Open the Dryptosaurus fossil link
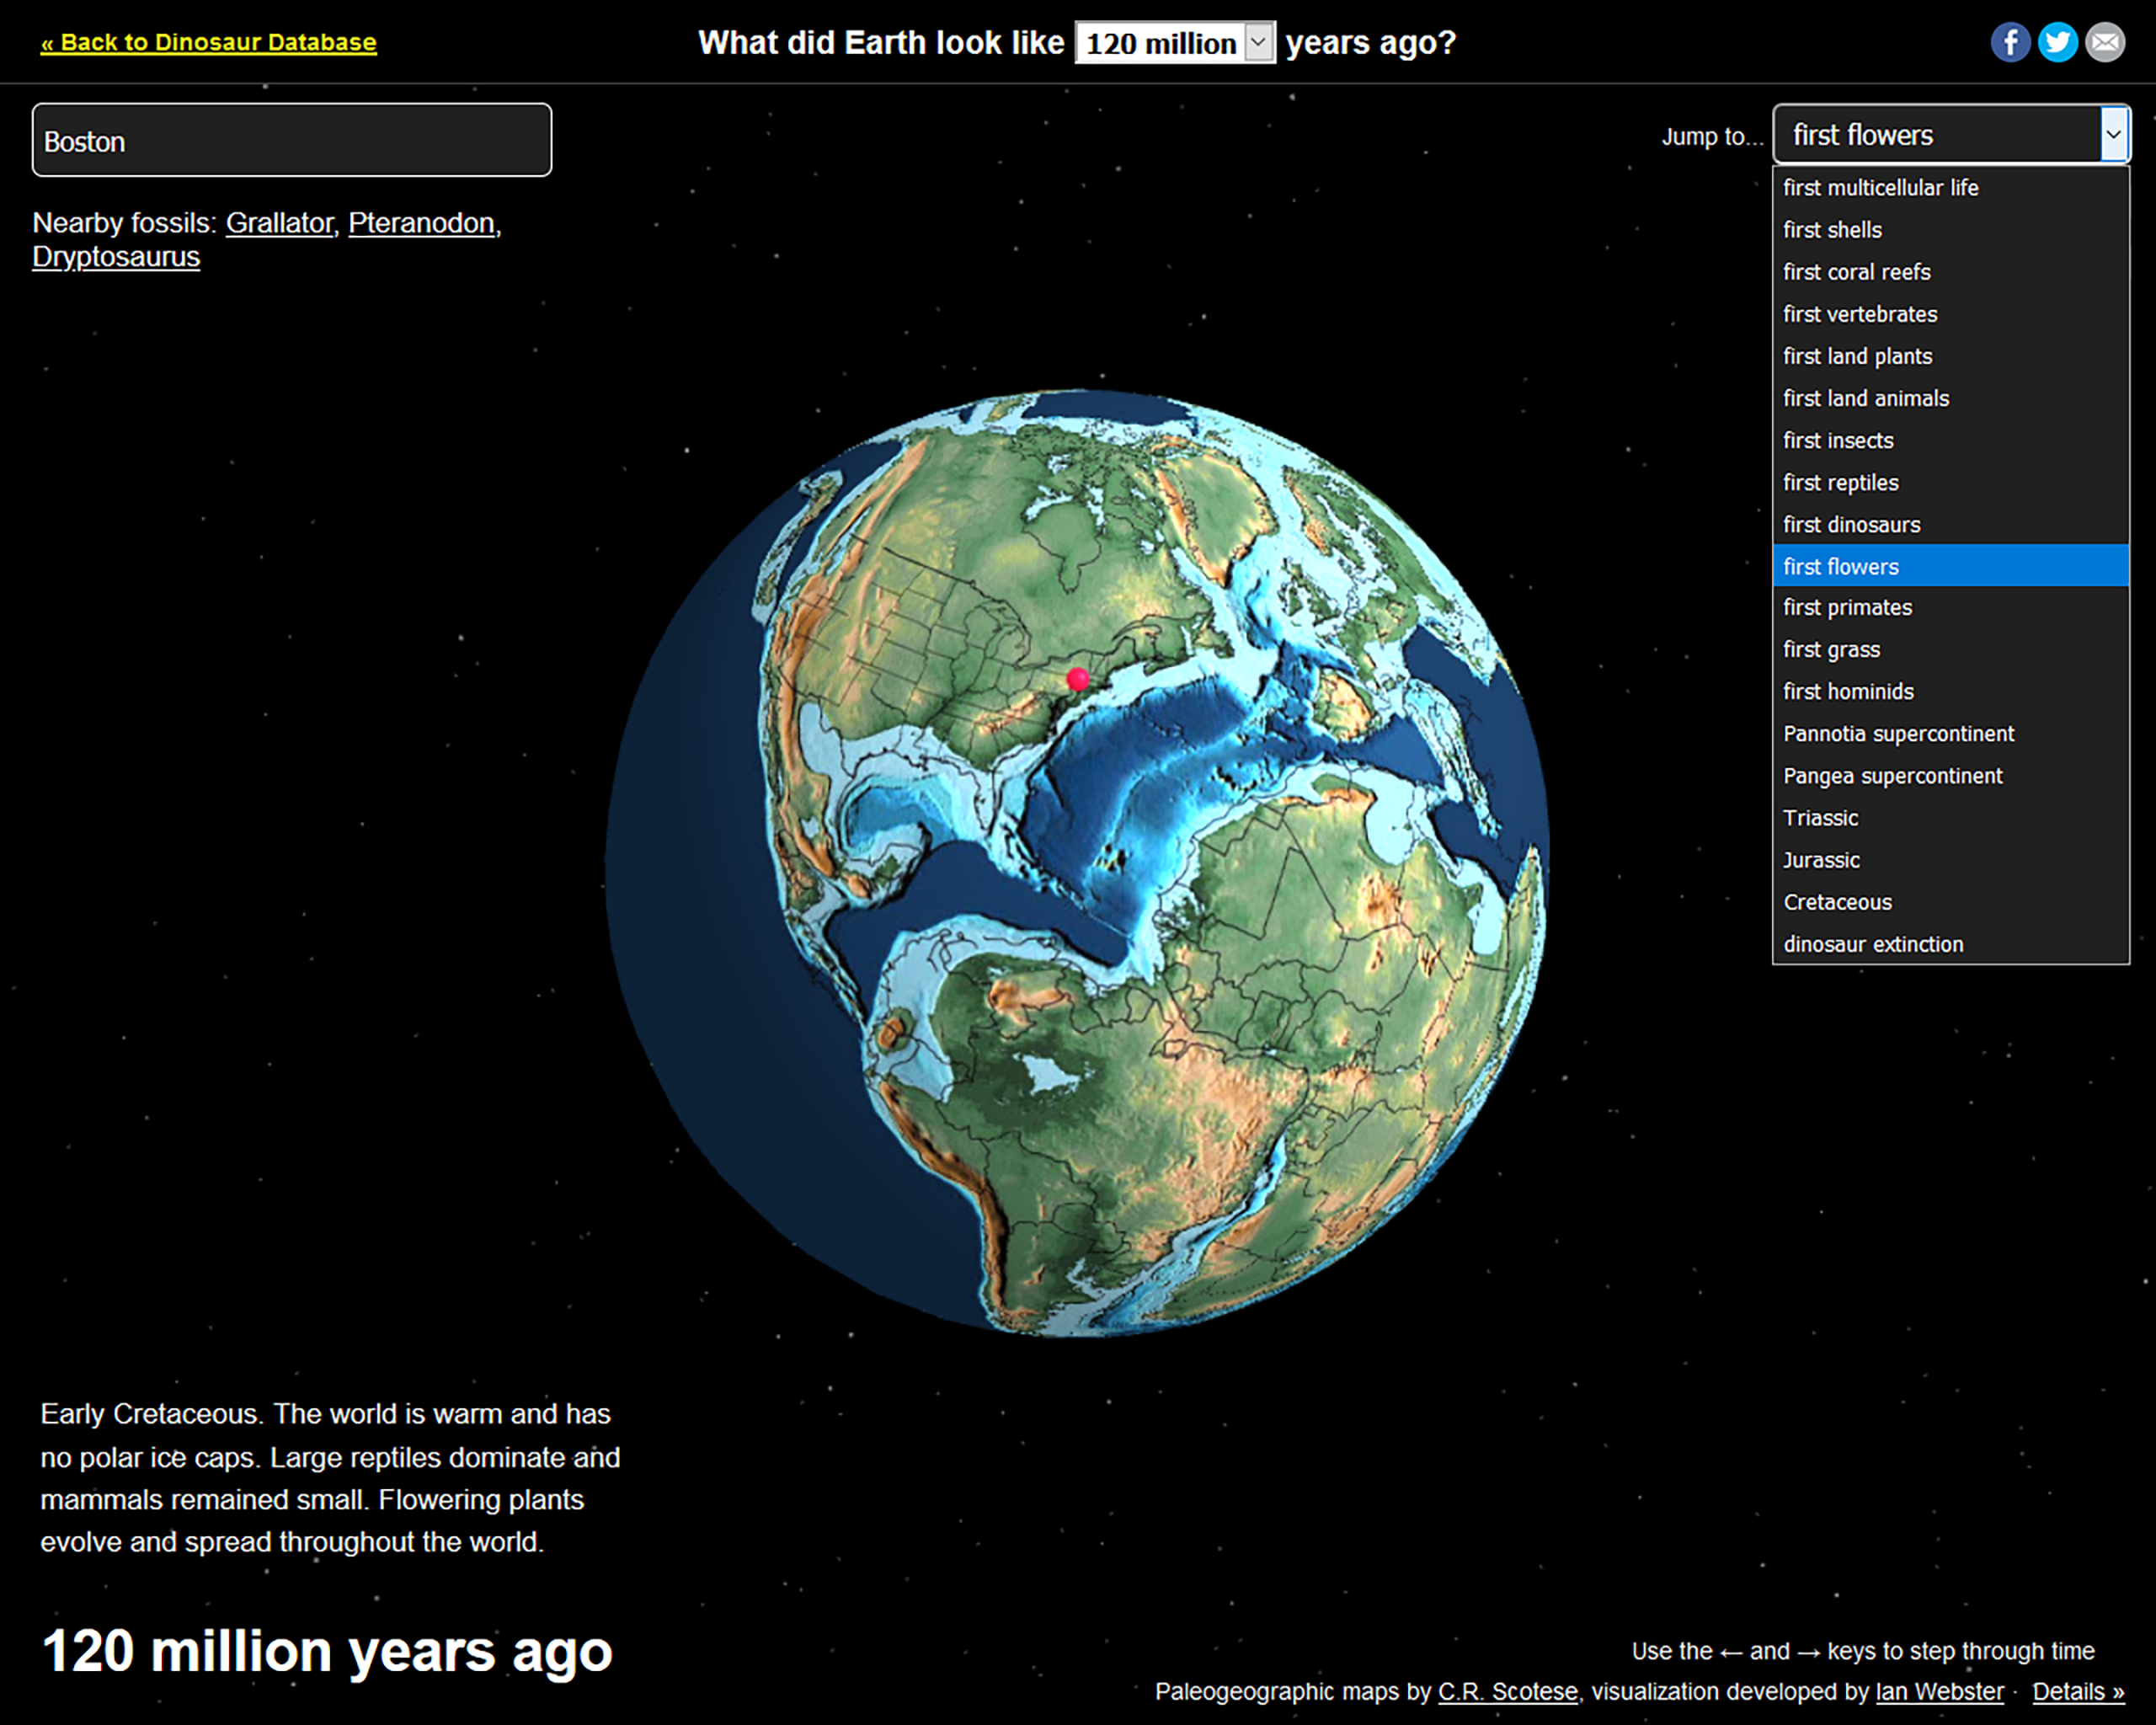 click(x=116, y=257)
